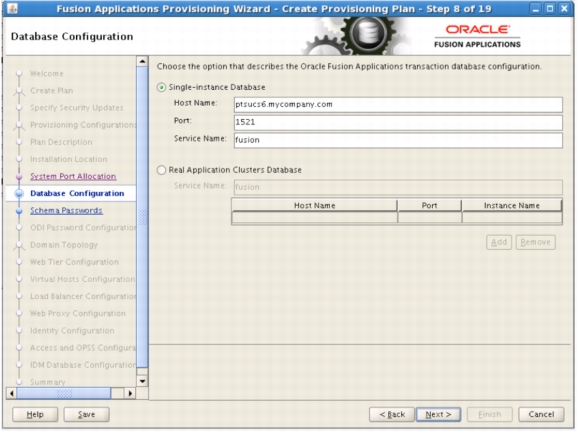The width and height of the screenshot is (578, 433).
Task: Click the window system menu icon
Action: [x=12, y=8]
